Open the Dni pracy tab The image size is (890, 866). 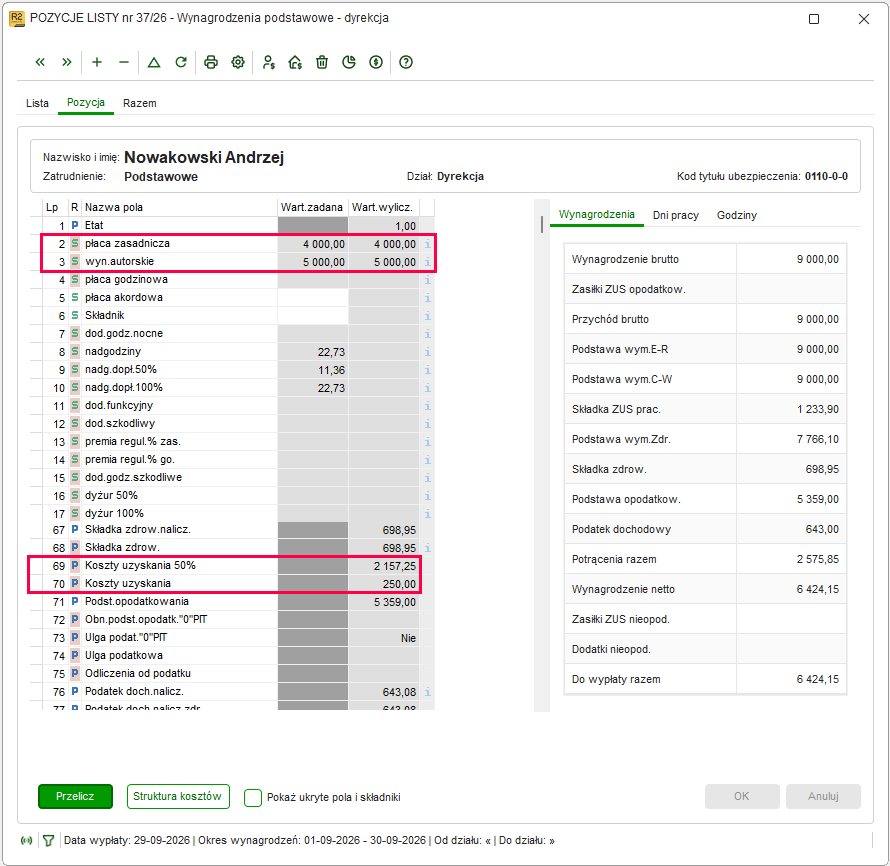point(675,215)
